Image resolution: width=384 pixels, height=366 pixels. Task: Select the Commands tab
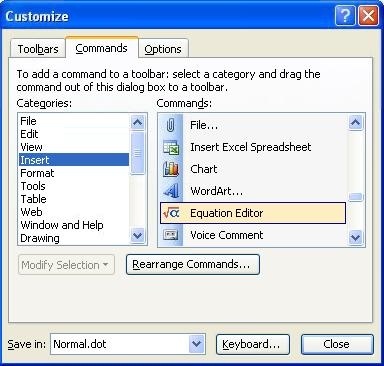coord(101,48)
